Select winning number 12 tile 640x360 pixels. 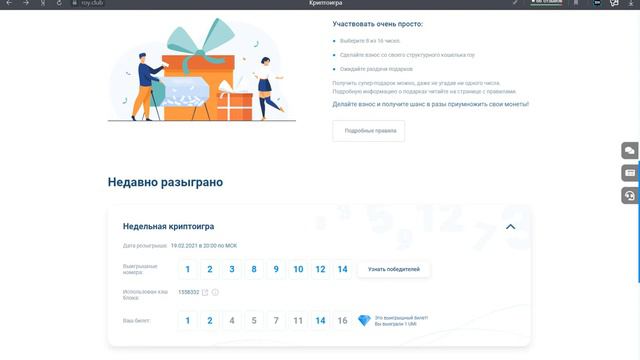(320, 269)
